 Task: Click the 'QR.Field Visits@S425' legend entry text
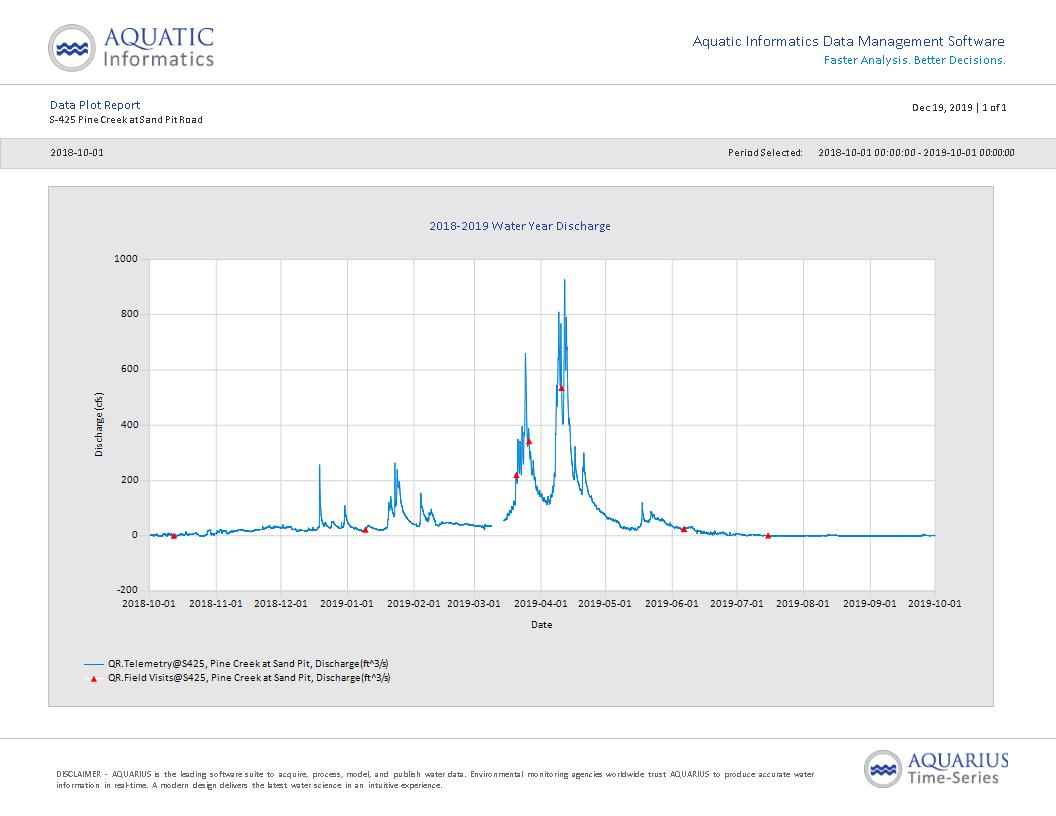pyautogui.click(x=249, y=678)
